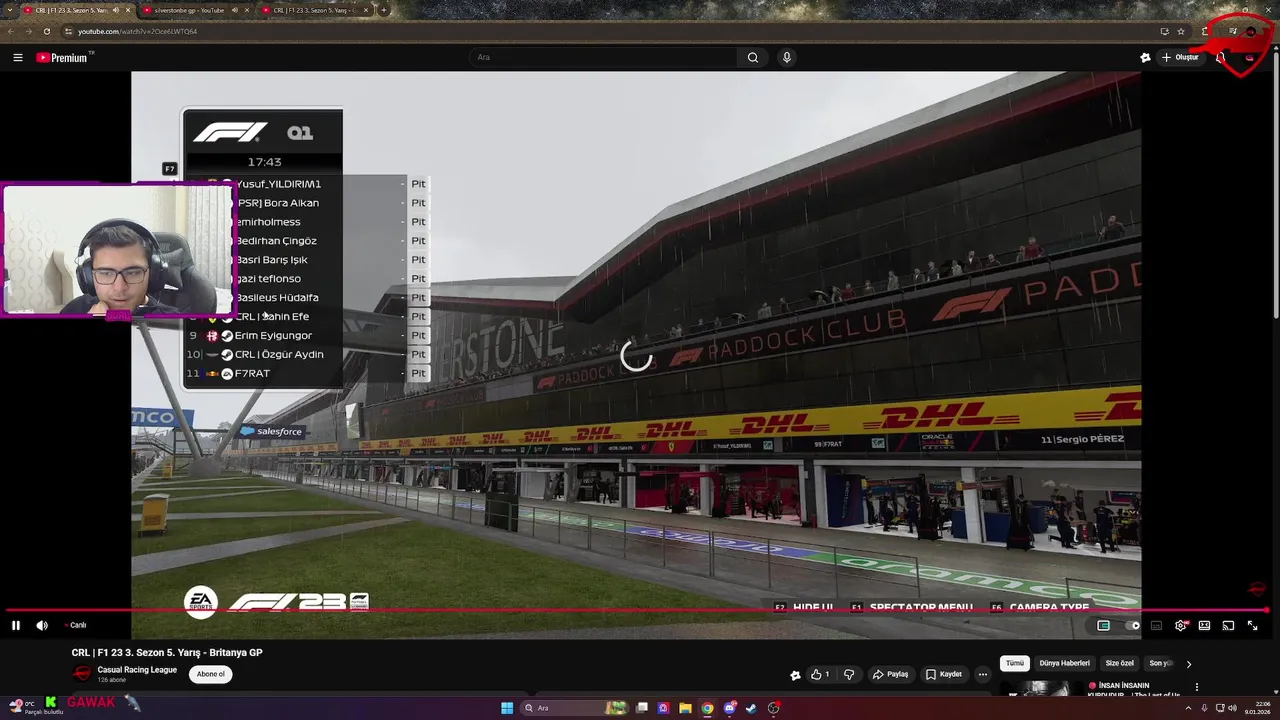The width and height of the screenshot is (1280, 720).
Task: Click the Casual Racing League avatar
Action: click(82, 673)
